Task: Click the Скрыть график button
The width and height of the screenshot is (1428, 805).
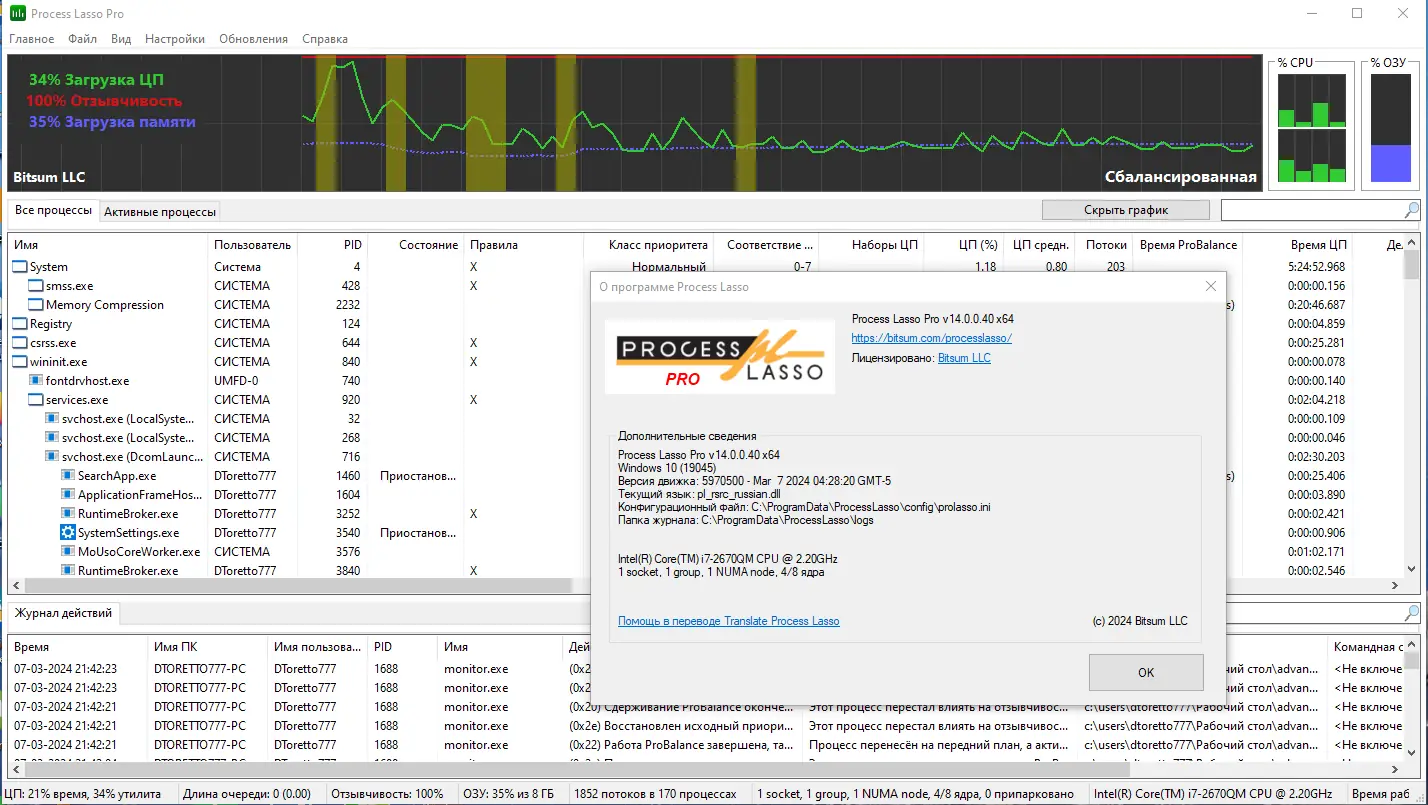Action: pos(1126,210)
